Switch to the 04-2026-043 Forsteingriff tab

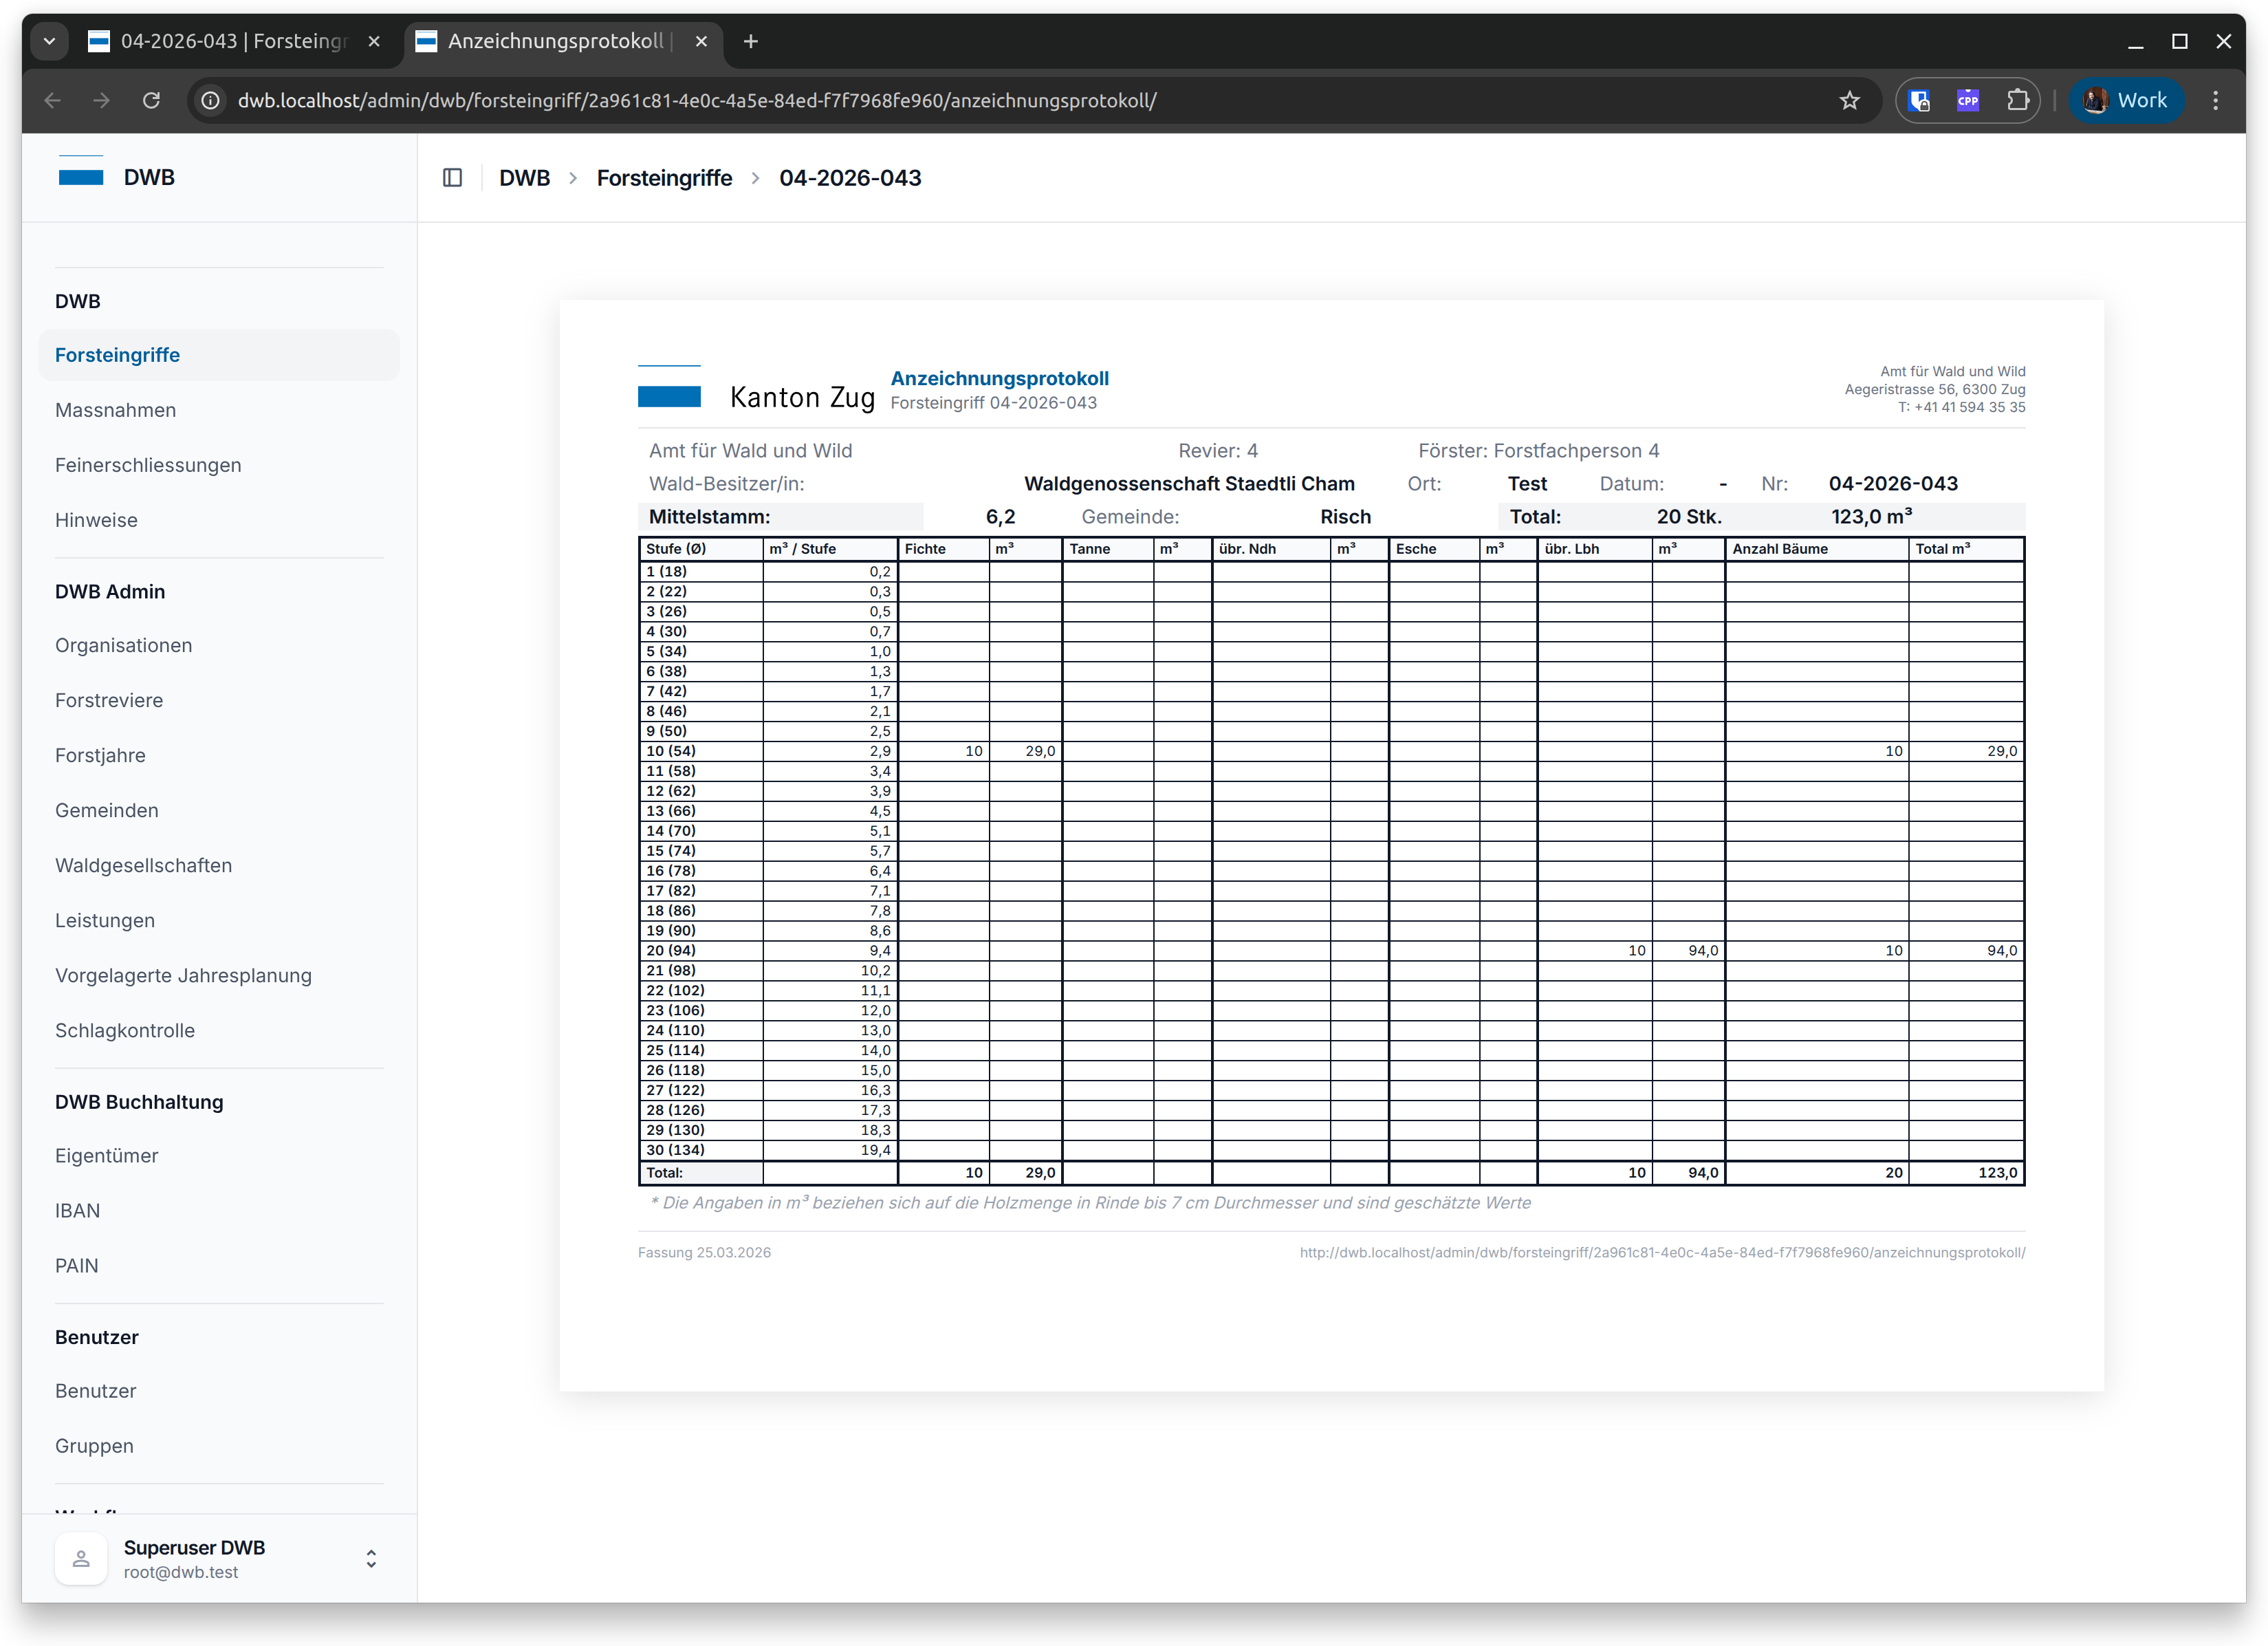(x=232, y=41)
